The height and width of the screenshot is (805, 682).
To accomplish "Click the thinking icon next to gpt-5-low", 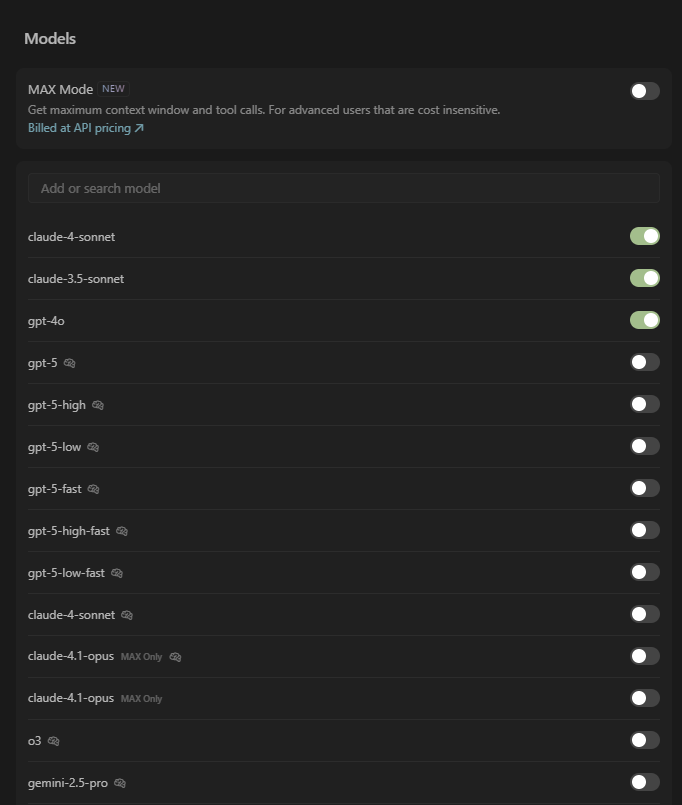I will click(x=93, y=447).
